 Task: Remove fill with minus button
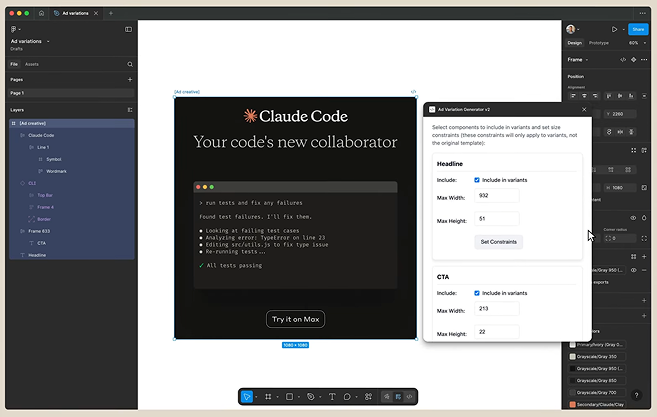coord(644,270)
